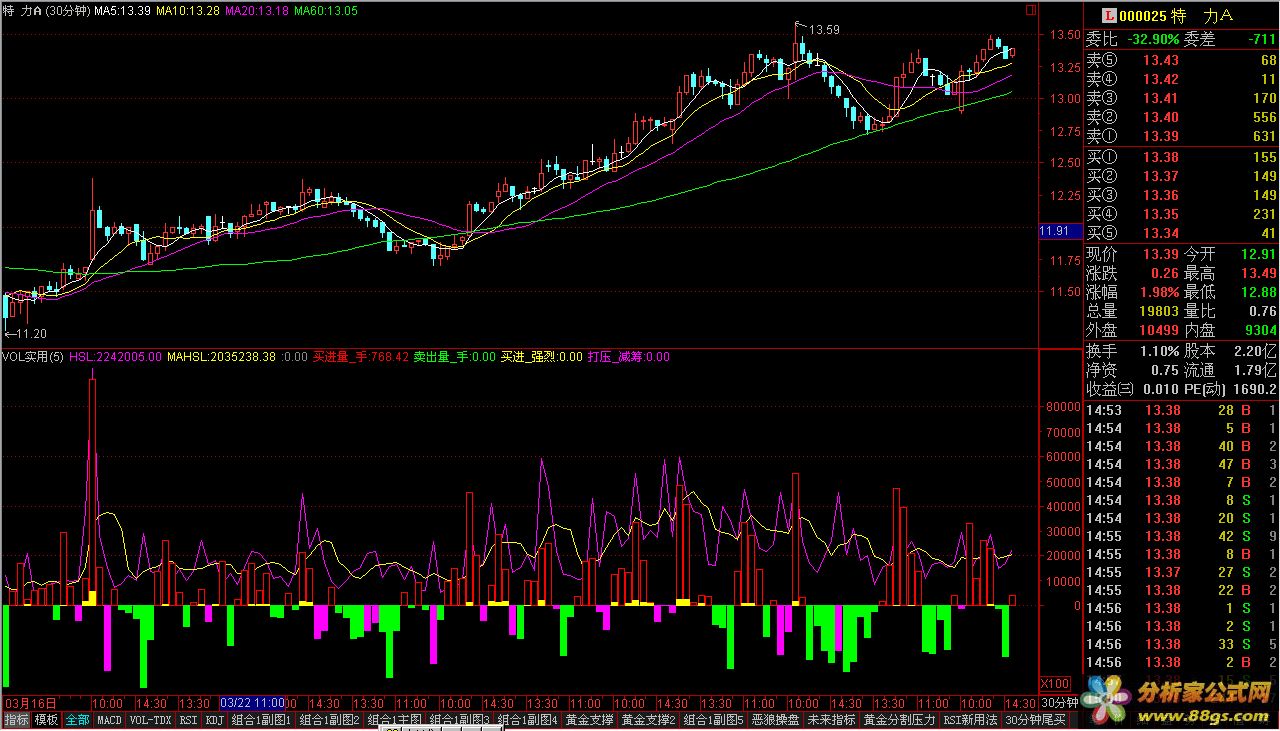Open the 指标 tab
Viewport: 1280px width, 731px height.
pyautogui.click(x=16, y=719)
